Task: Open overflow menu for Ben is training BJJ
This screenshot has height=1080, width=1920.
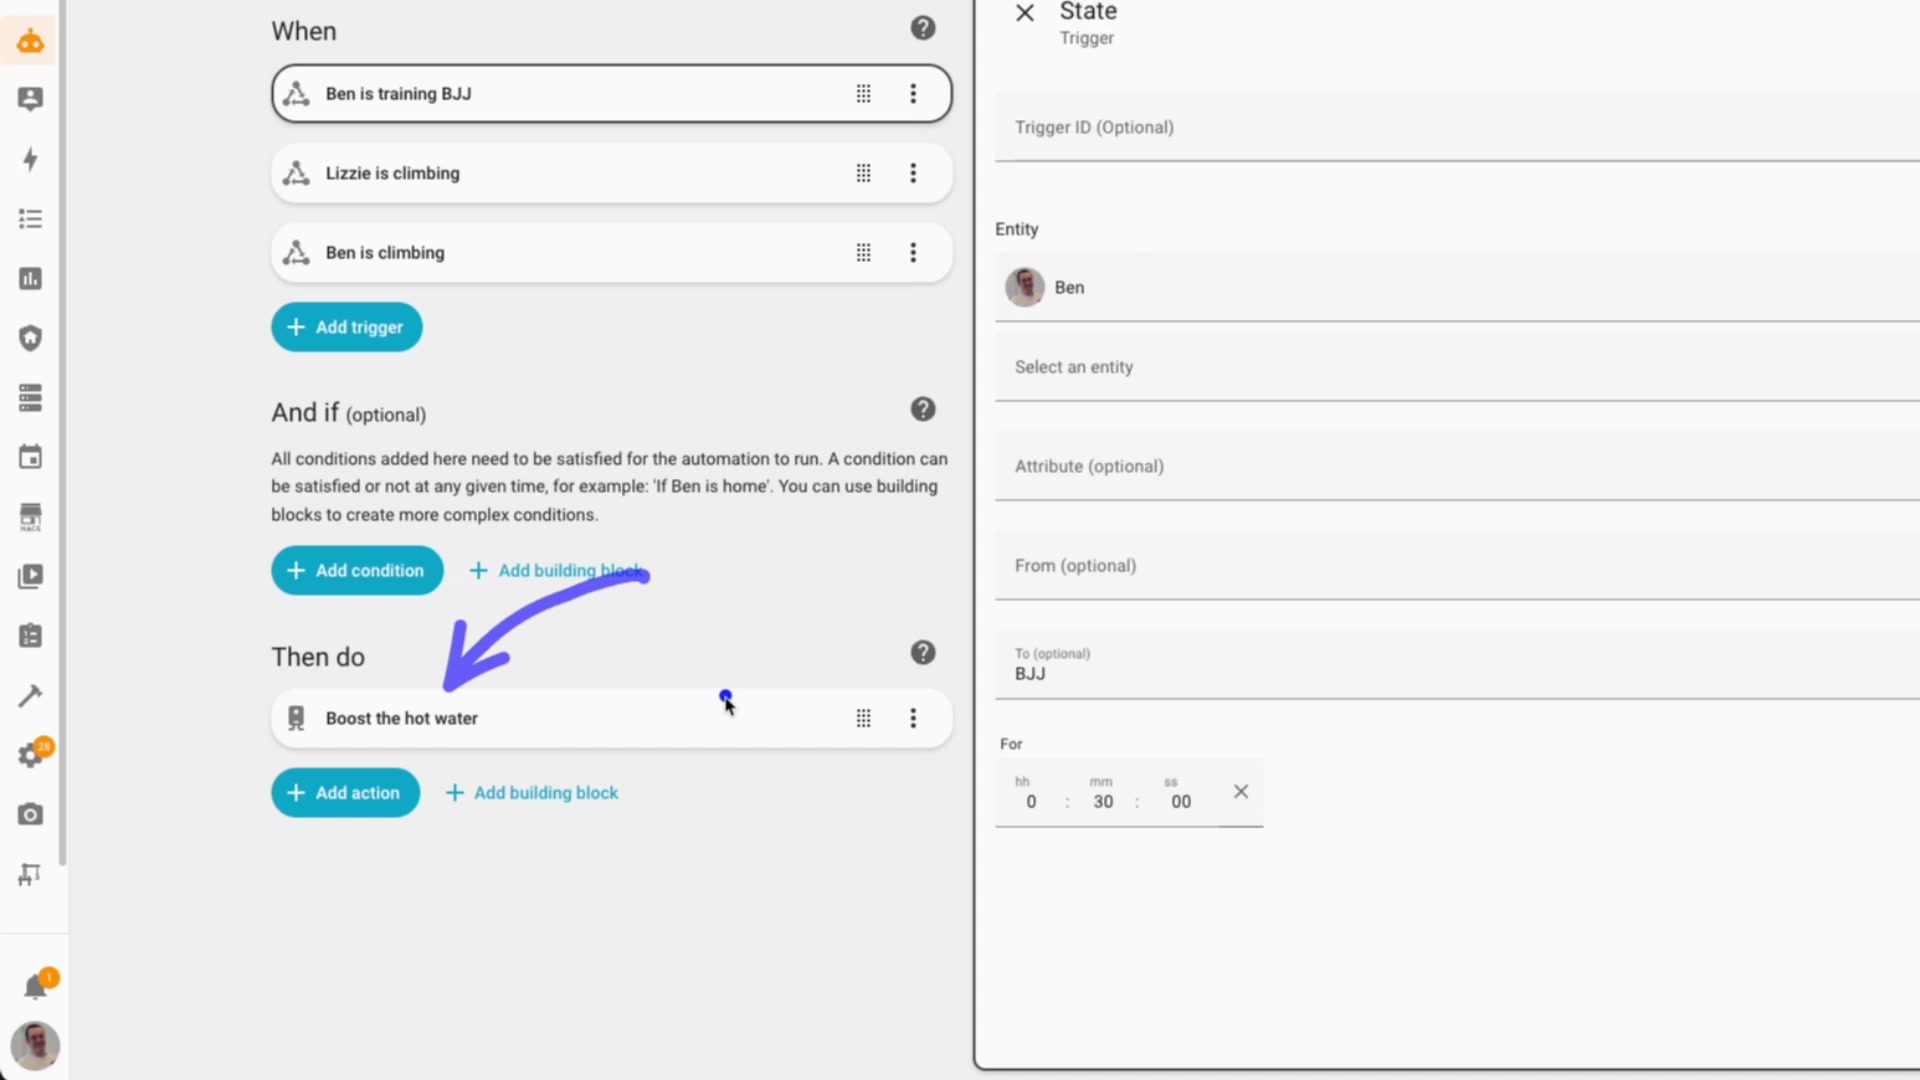Action: [x=912, y=94]
